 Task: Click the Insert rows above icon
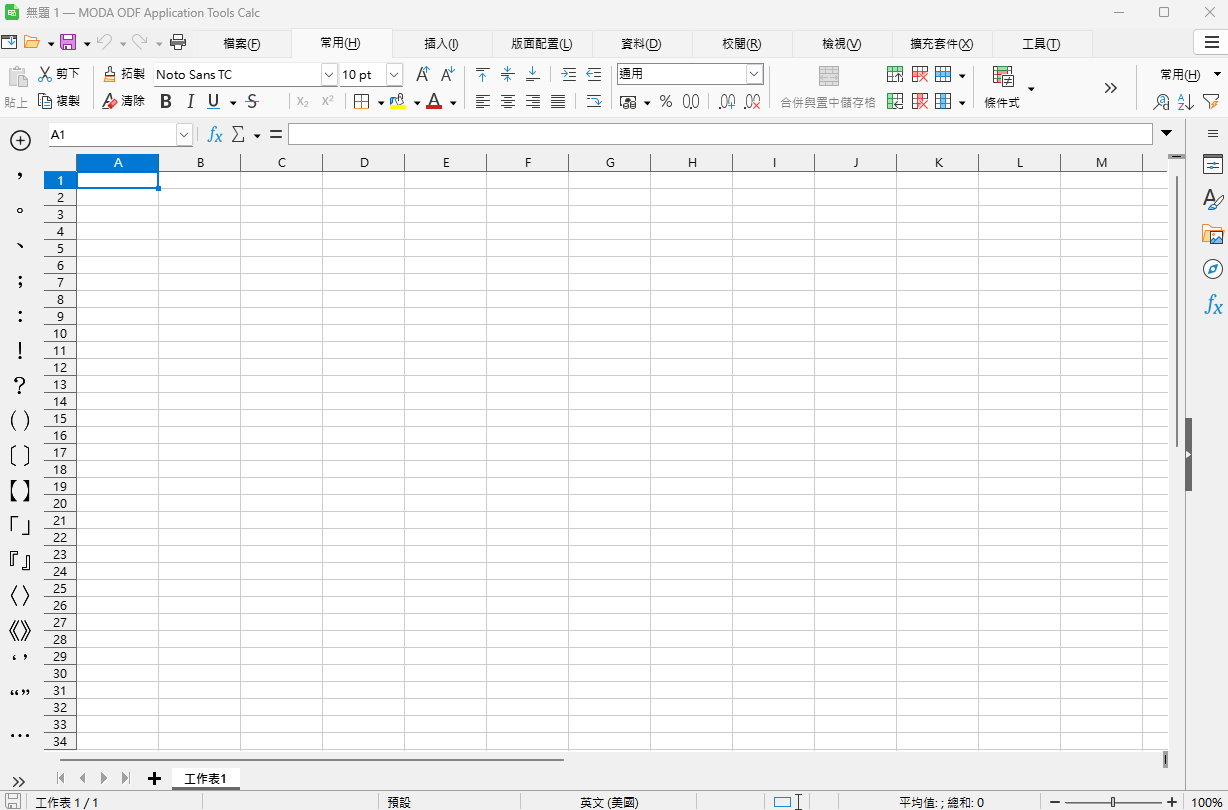click(895, 75)
